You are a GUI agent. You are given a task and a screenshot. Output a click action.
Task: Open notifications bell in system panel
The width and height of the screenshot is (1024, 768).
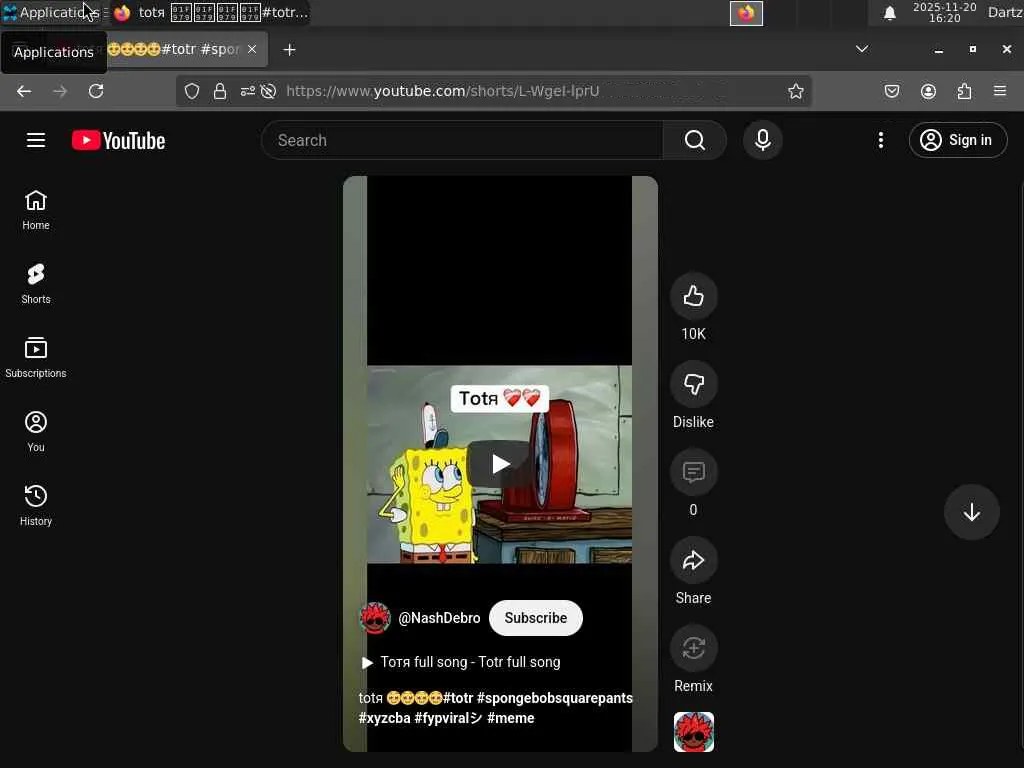[889, 13]
